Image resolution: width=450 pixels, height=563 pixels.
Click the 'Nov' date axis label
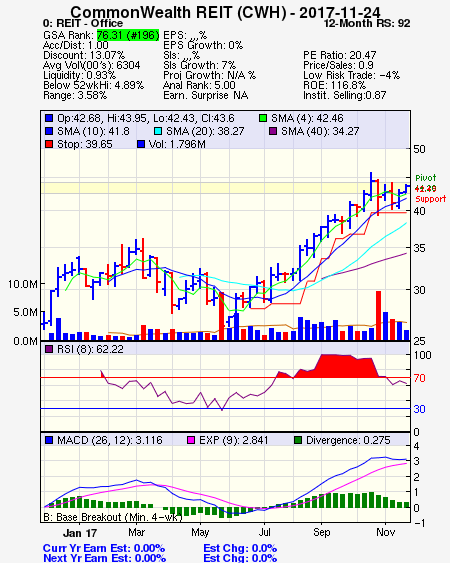point(386,532)
